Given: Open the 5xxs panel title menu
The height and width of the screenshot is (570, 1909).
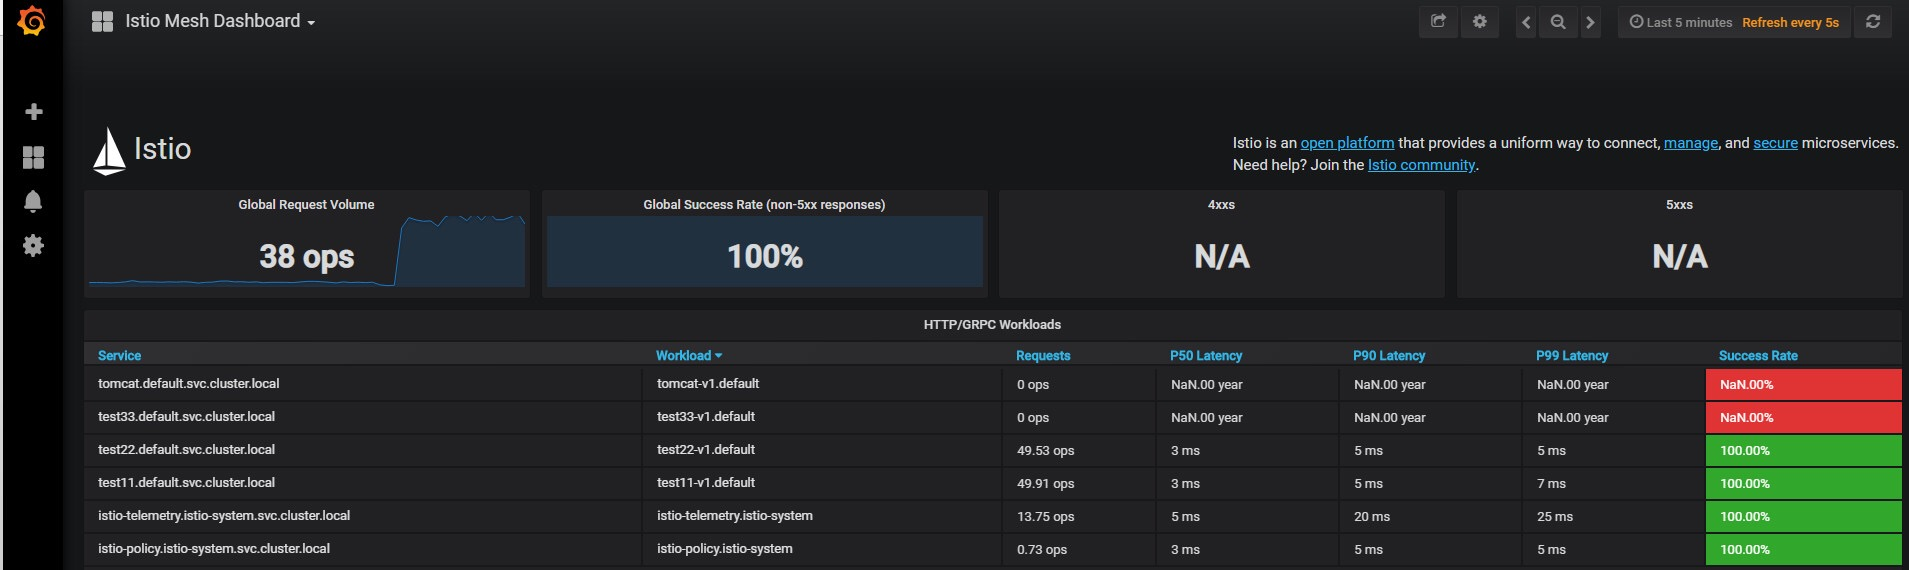Looking at the screenshot, I should [1679, 205].
